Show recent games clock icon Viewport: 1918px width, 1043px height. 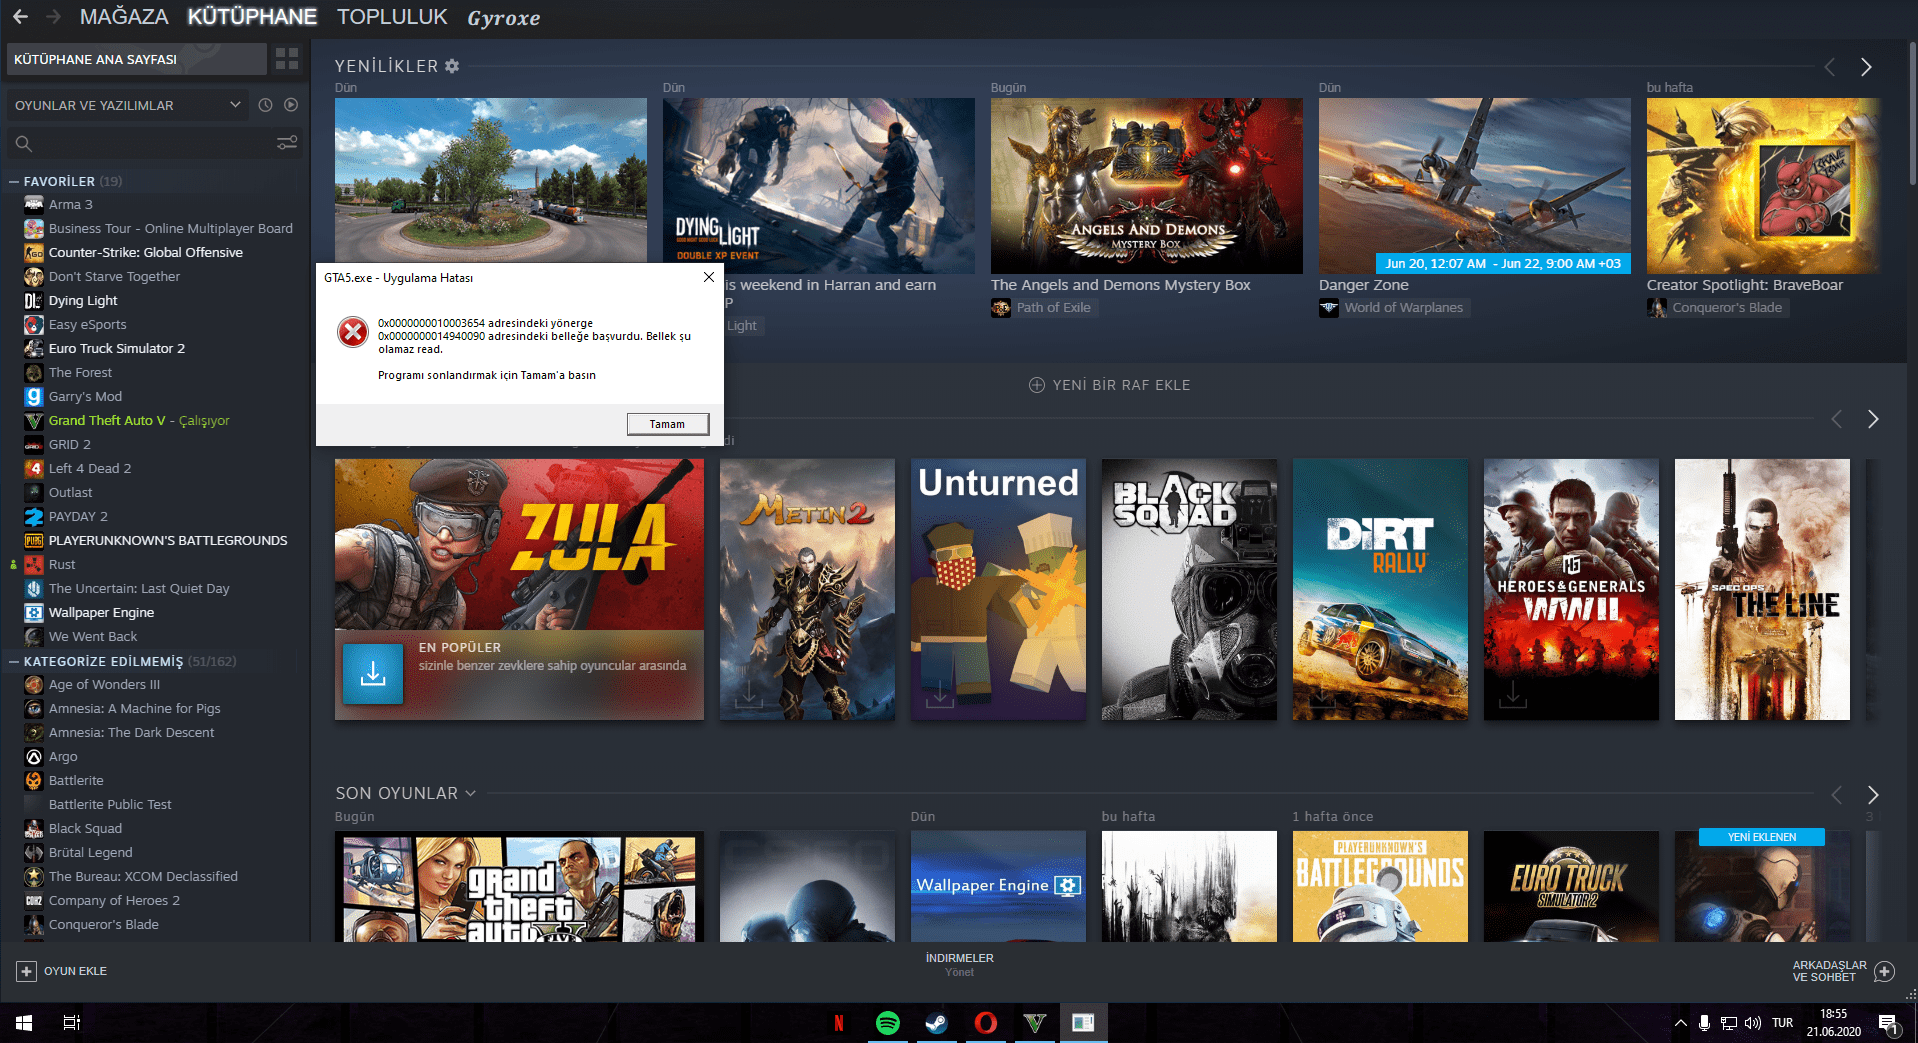point(265,105)
